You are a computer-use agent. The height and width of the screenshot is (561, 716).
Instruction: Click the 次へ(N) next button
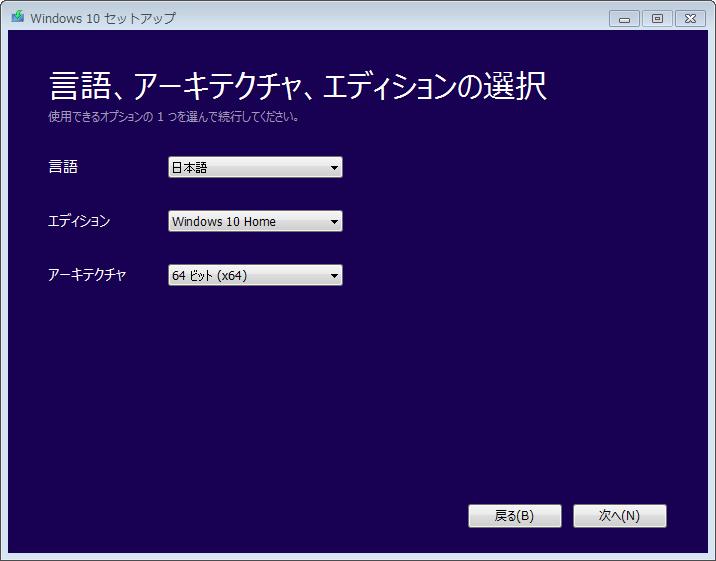tap(620, 516)
